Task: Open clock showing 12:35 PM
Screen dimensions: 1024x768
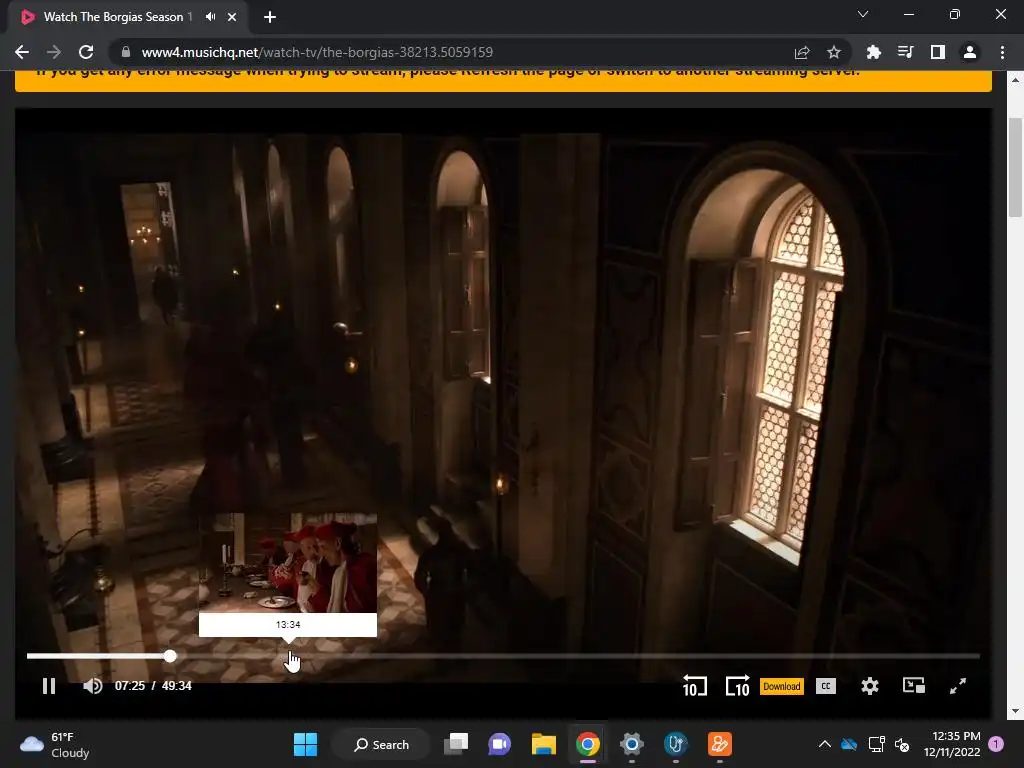Action: (952, 744)
